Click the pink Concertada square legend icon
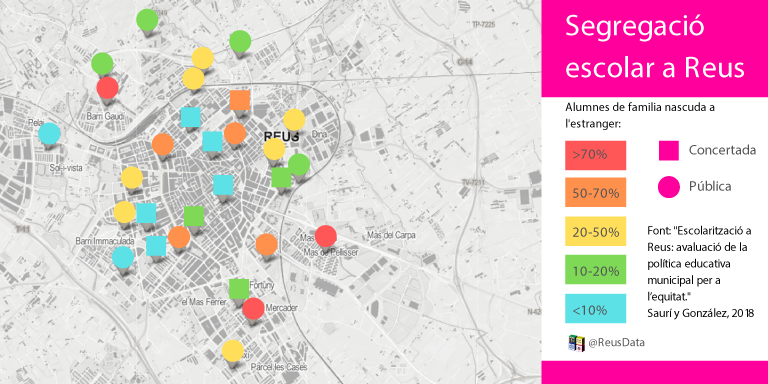 669,150
